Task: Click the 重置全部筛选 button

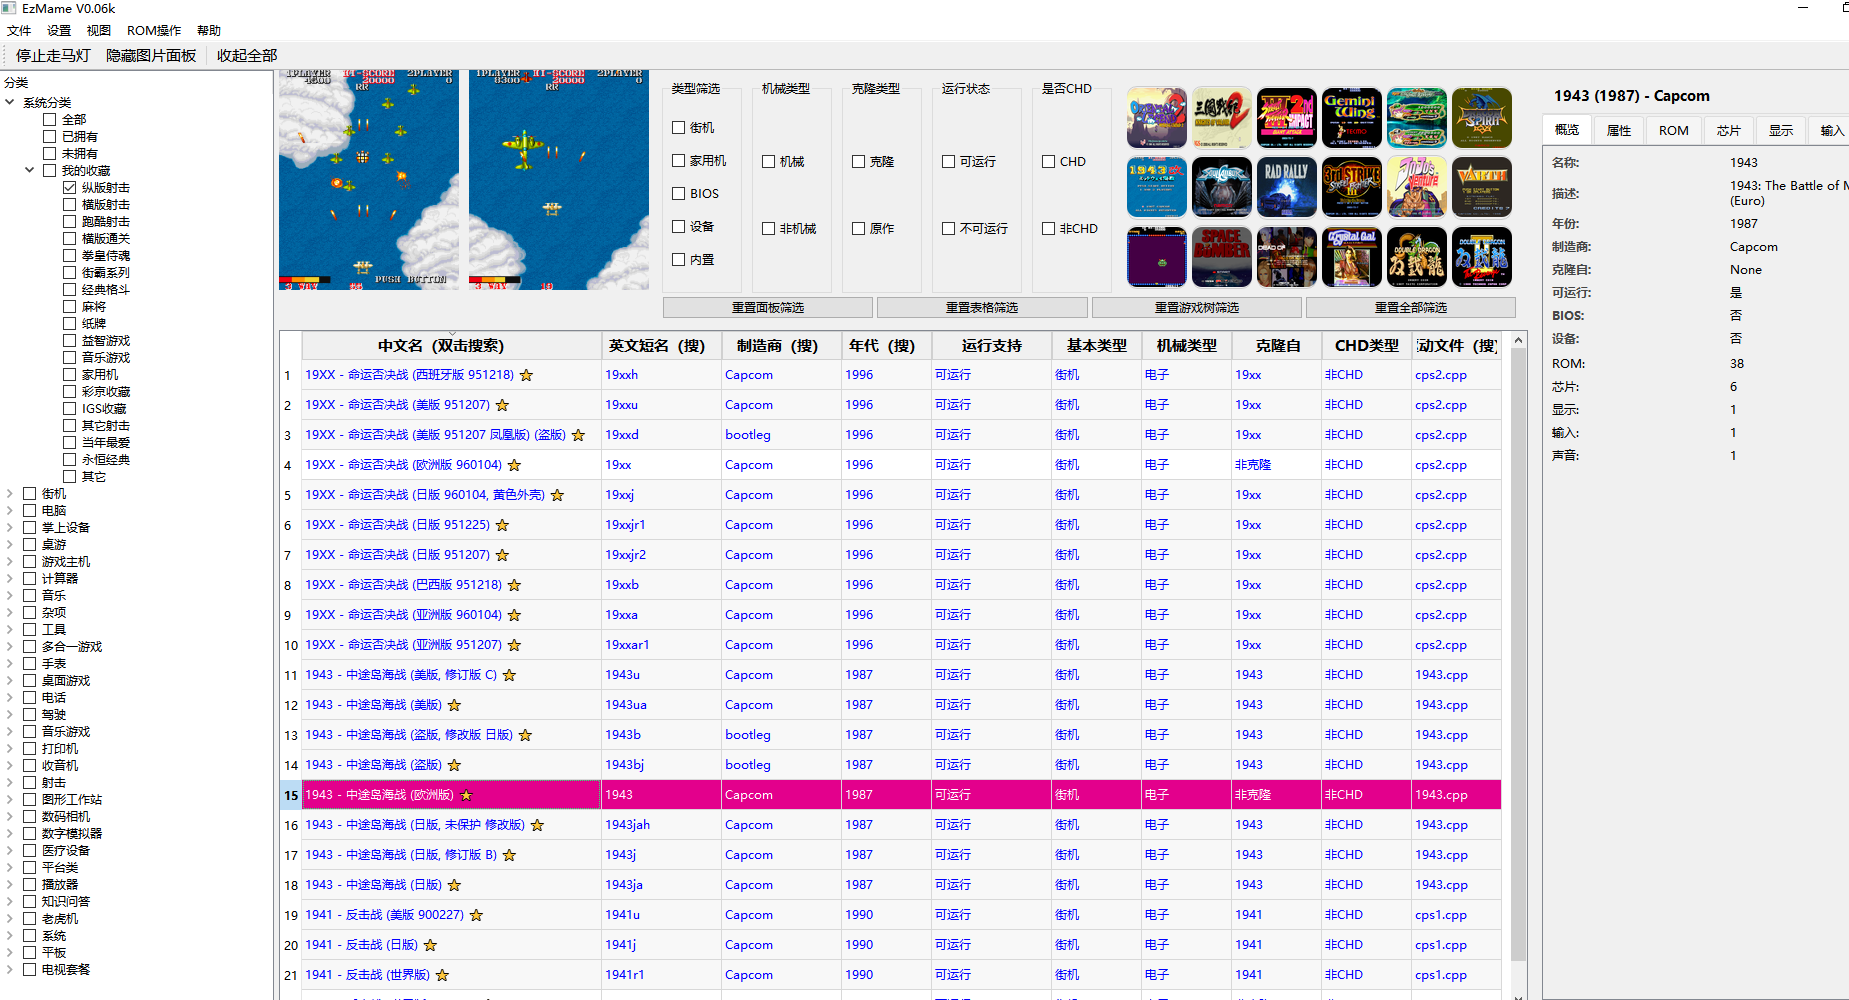Action: pyautogui.click(x=1411, y=307)
